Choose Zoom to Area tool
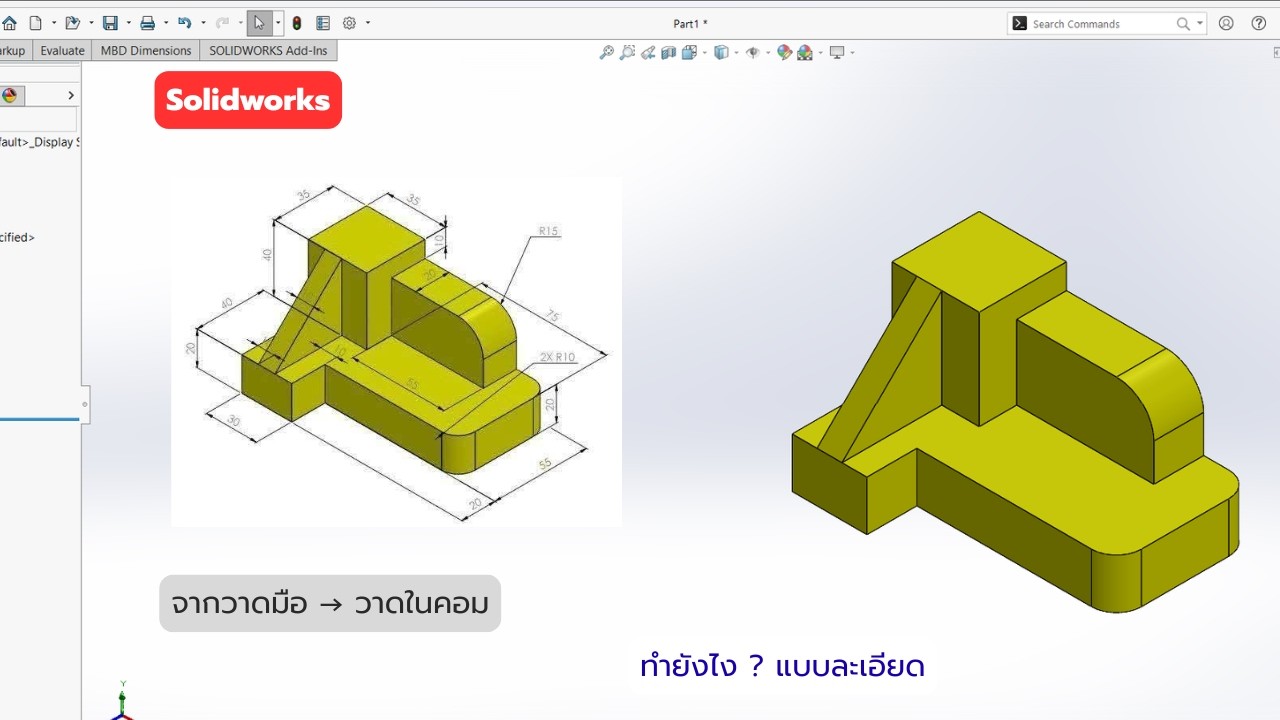The height and width of the screenshot is (720, 1280). pos(627,53)
